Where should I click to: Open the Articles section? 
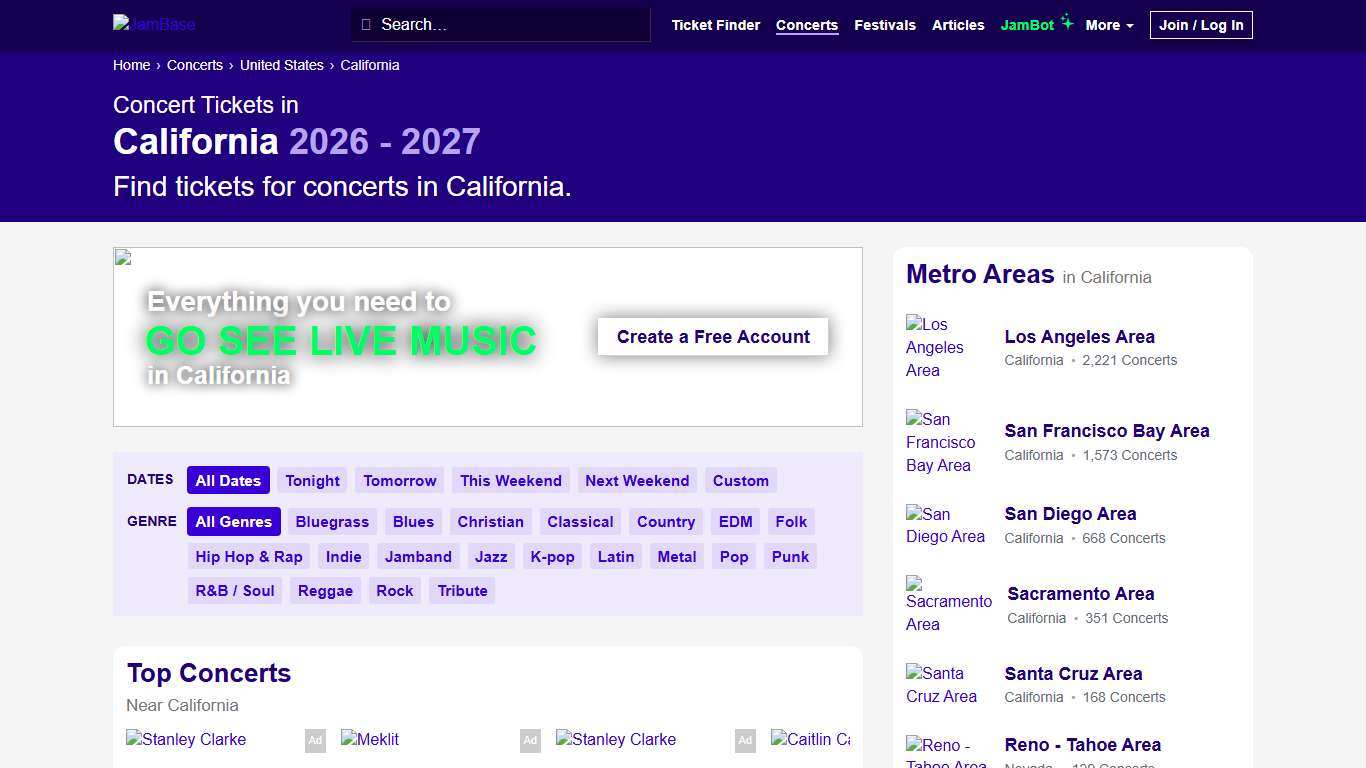tap(958, 25)
